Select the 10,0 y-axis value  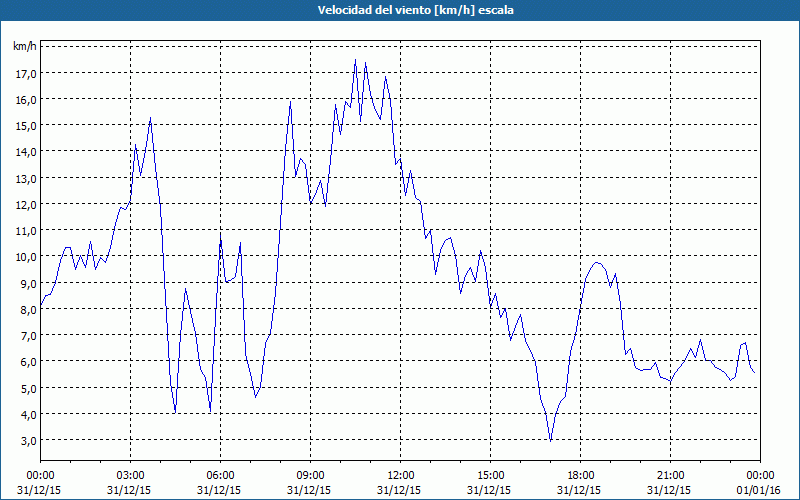coord(26,257)
